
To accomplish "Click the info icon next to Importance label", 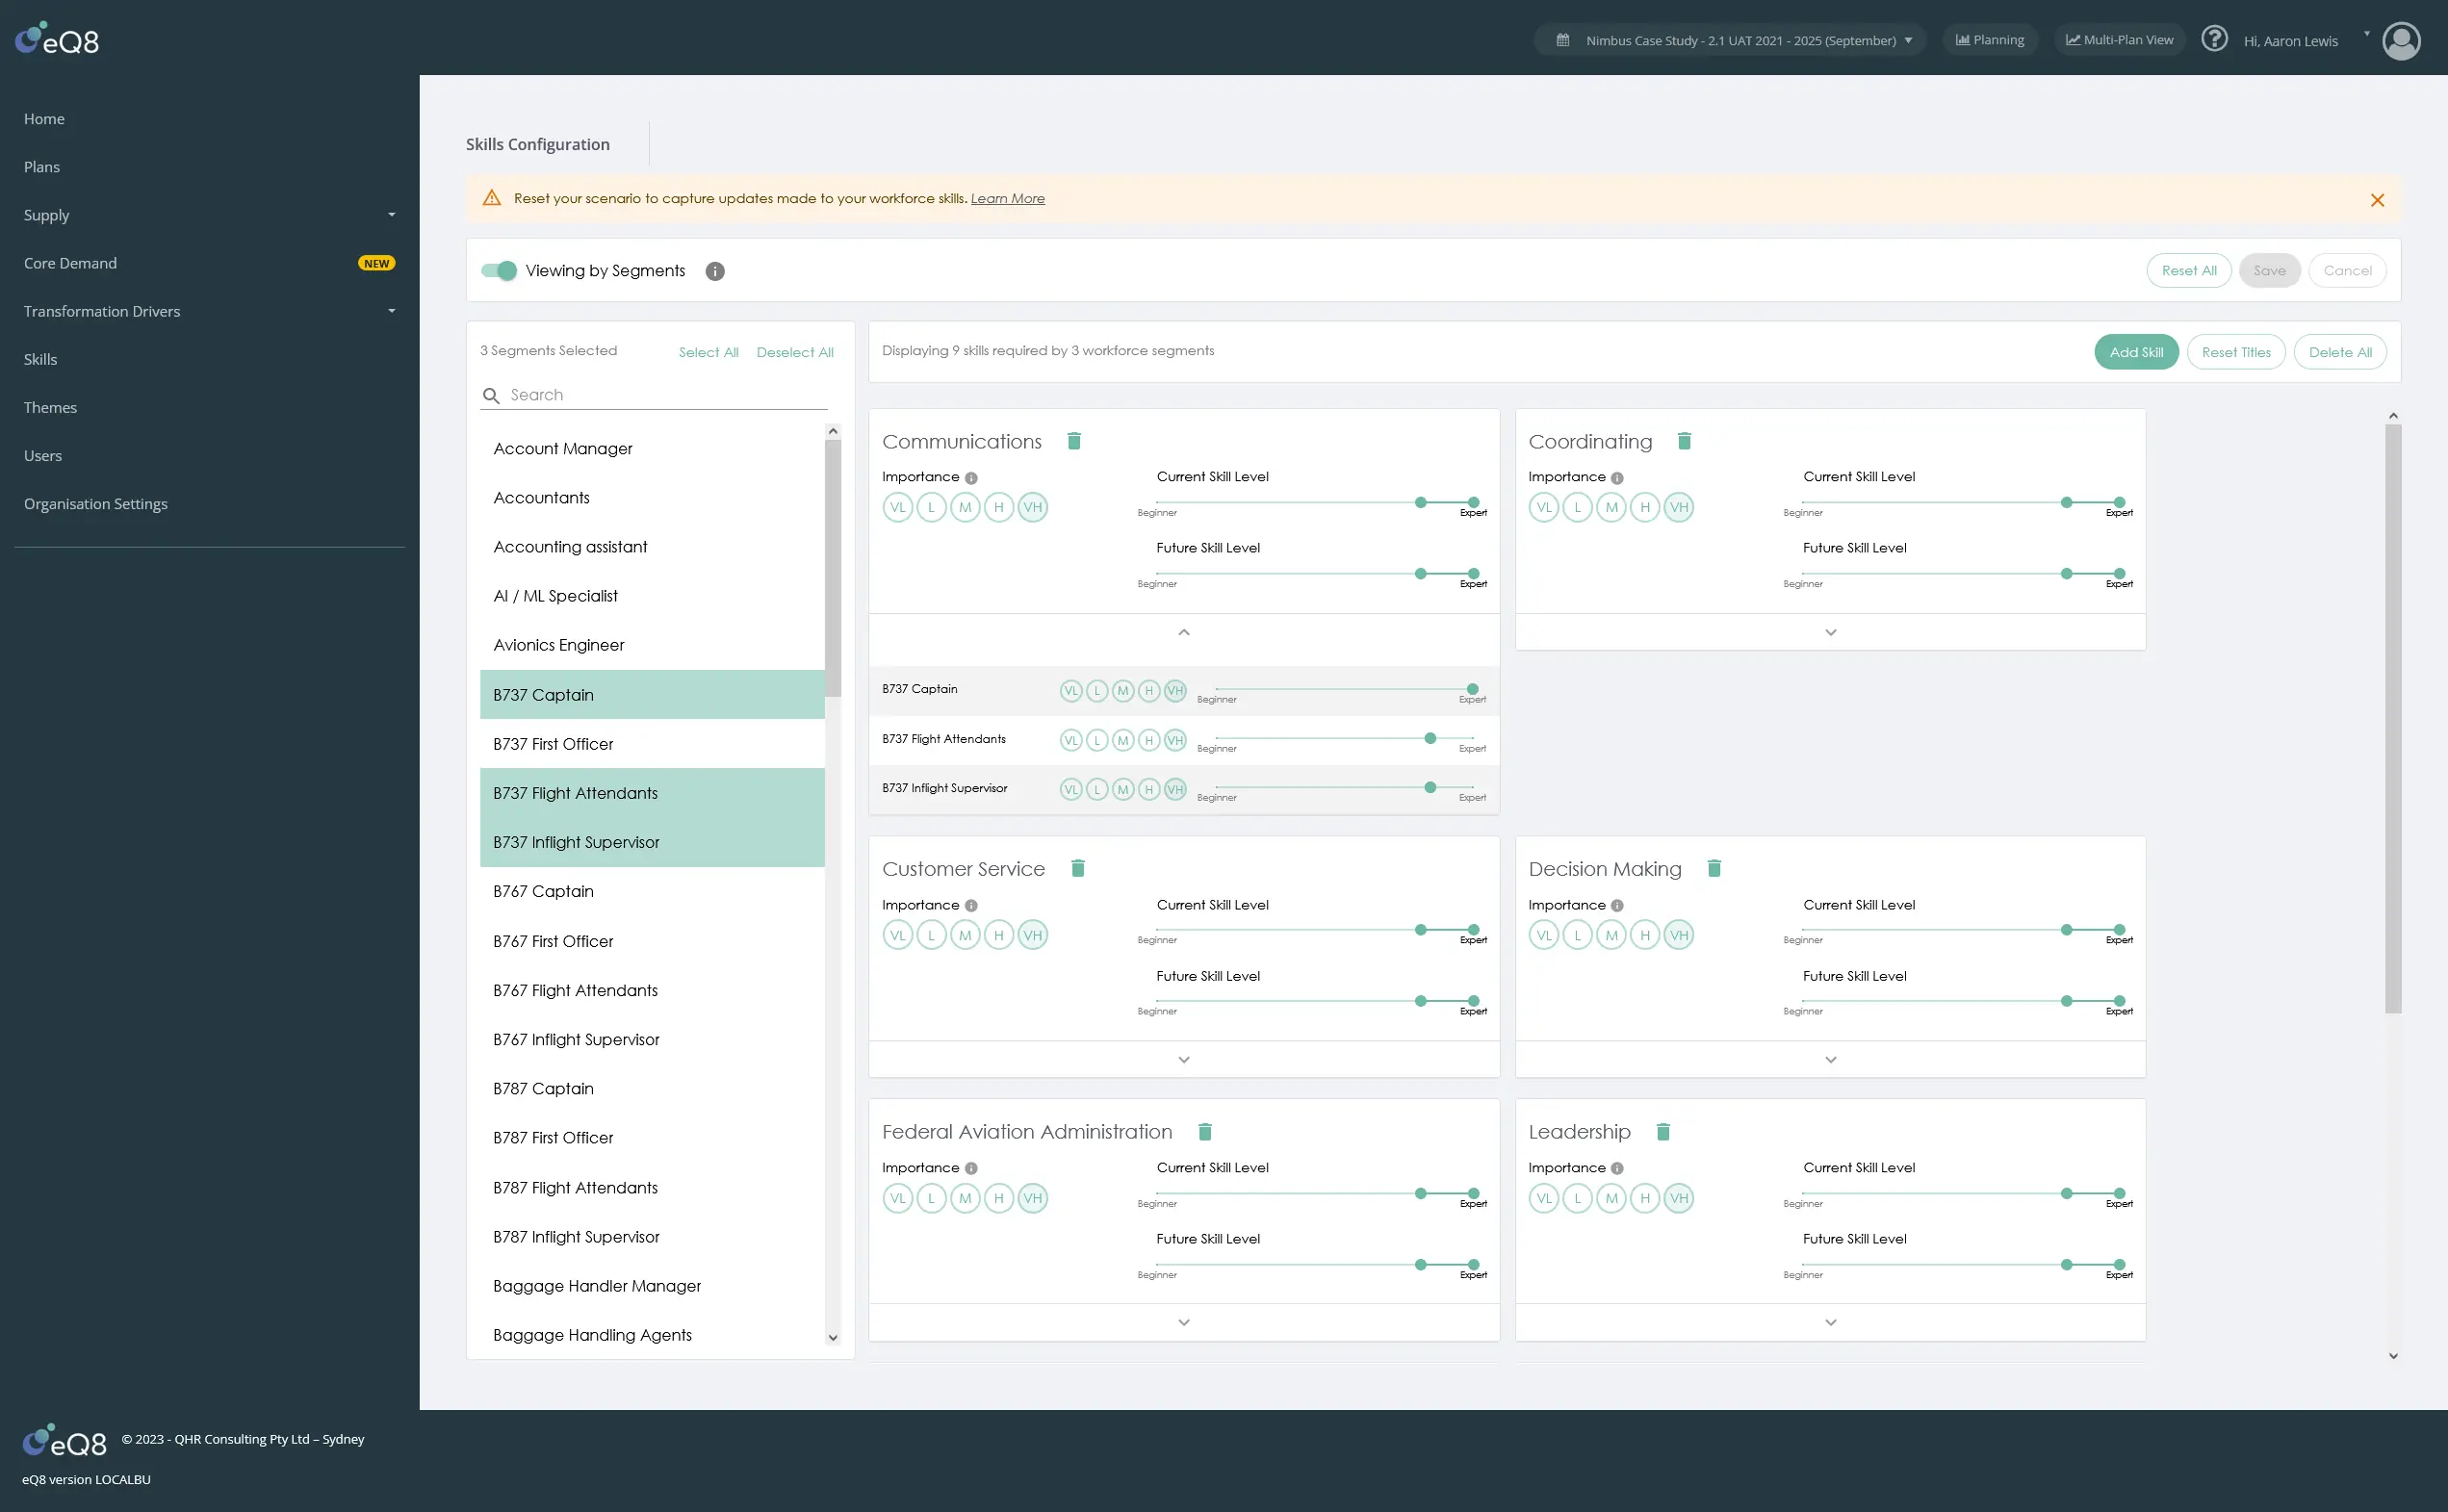I will pos(972,479).
